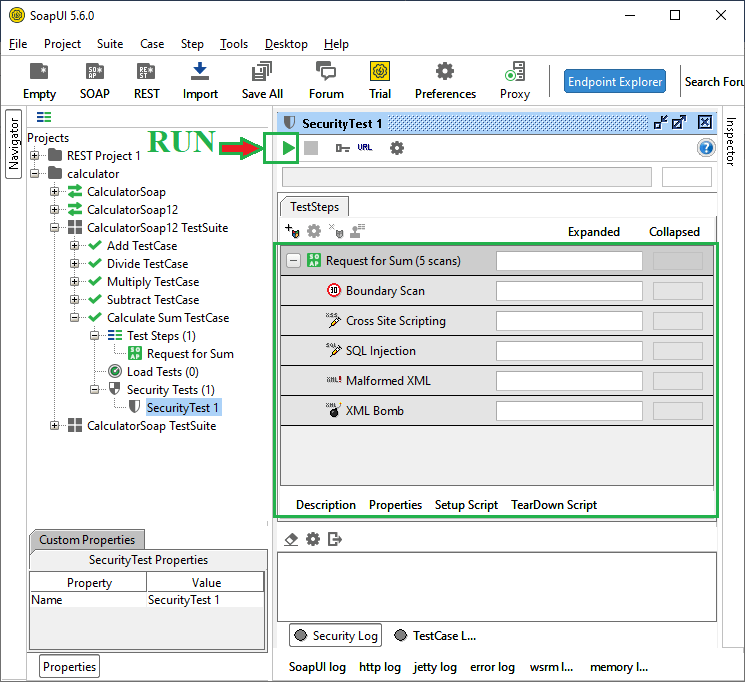Select the TestSteps tab

click(x=315, y=207)
